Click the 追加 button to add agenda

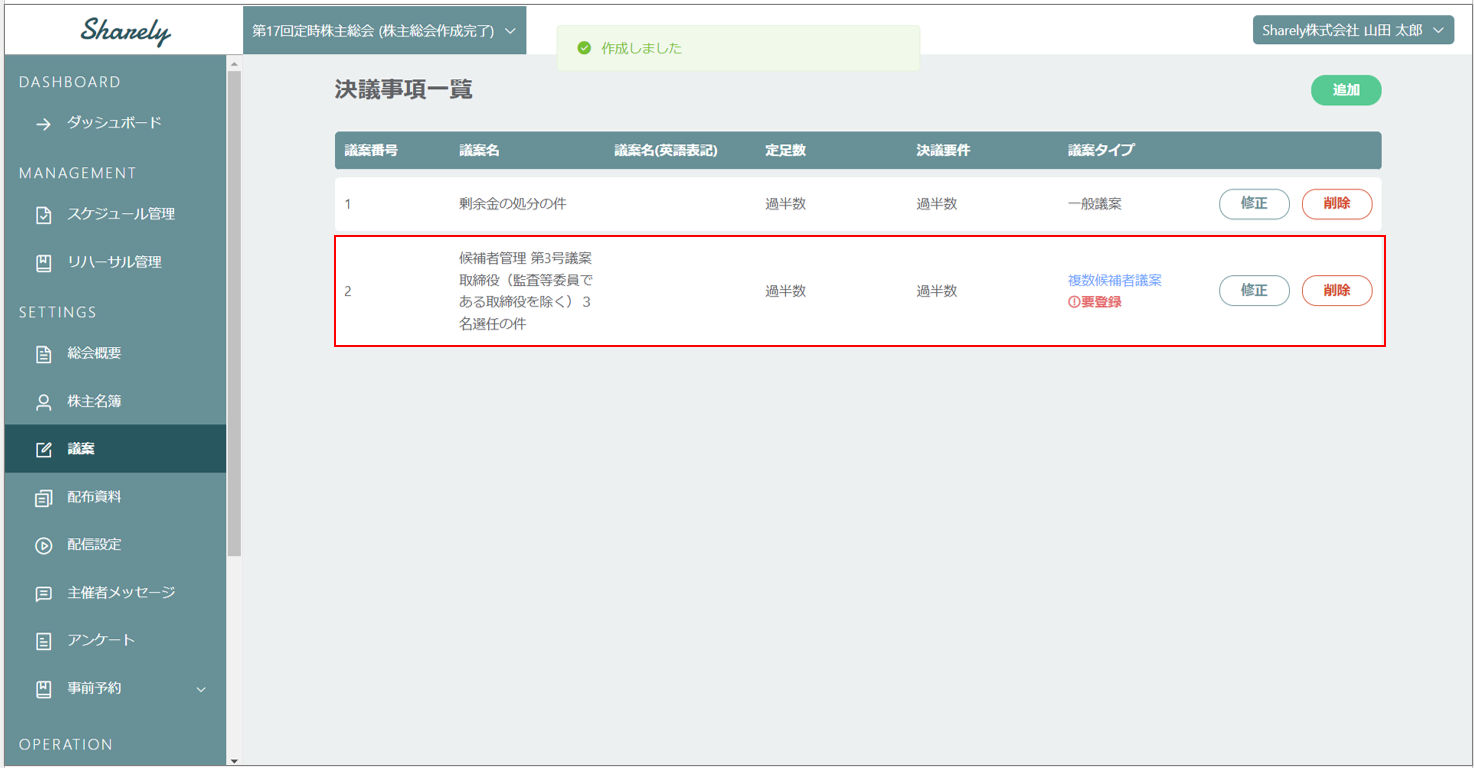click(x=1345, y=90)
